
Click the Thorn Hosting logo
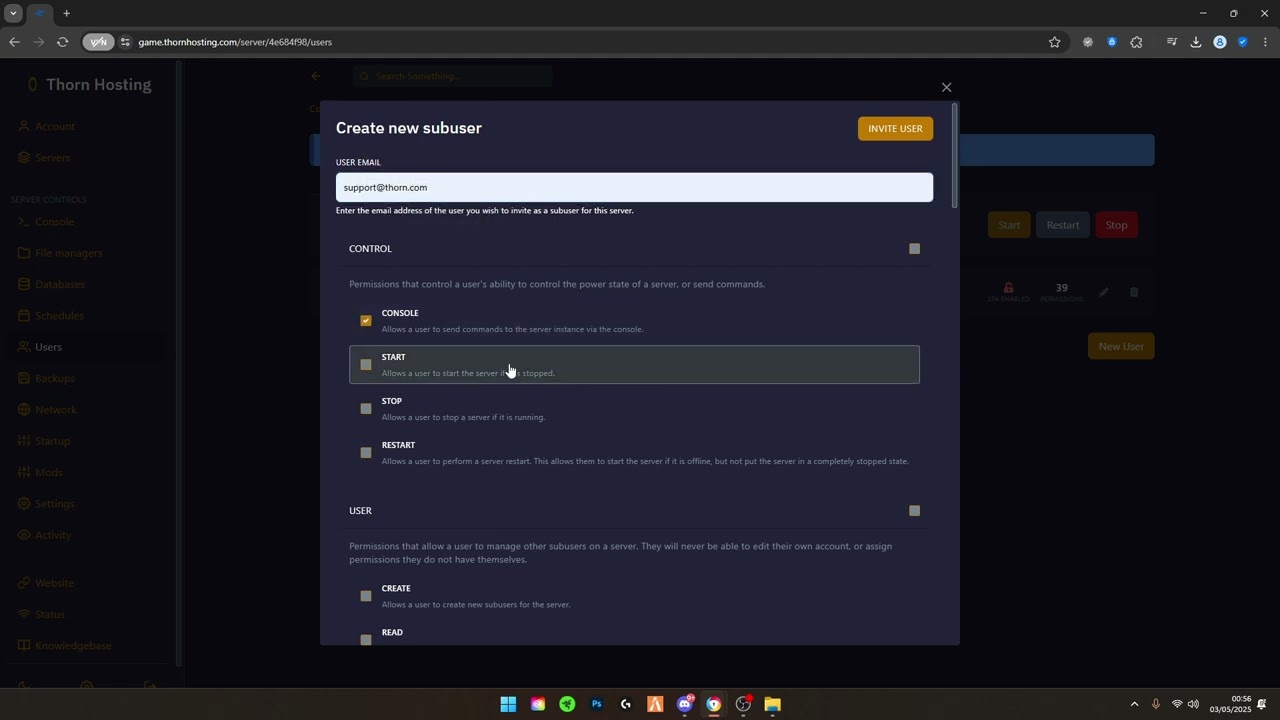89,85
